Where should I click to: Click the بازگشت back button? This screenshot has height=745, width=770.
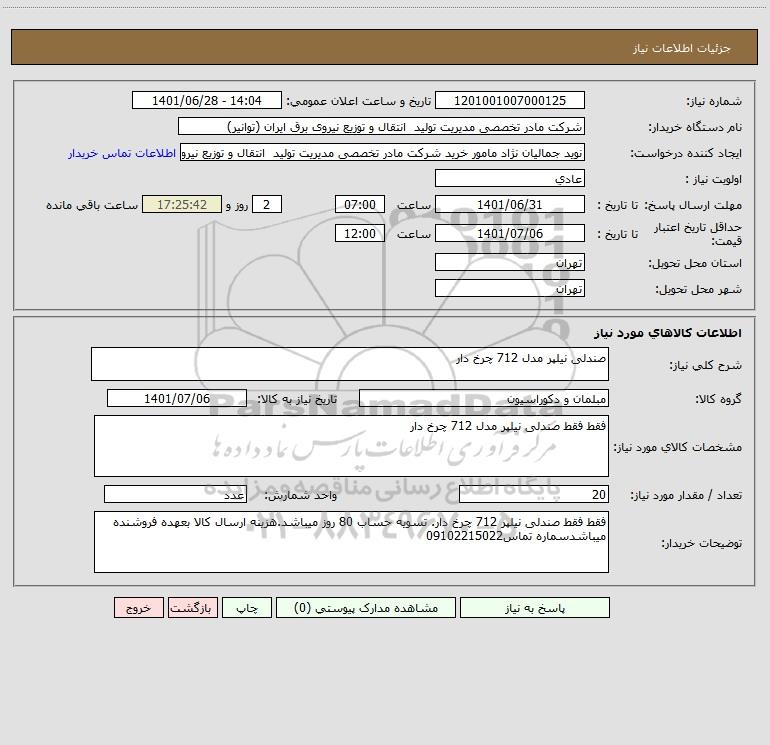(x=192, y=607)
